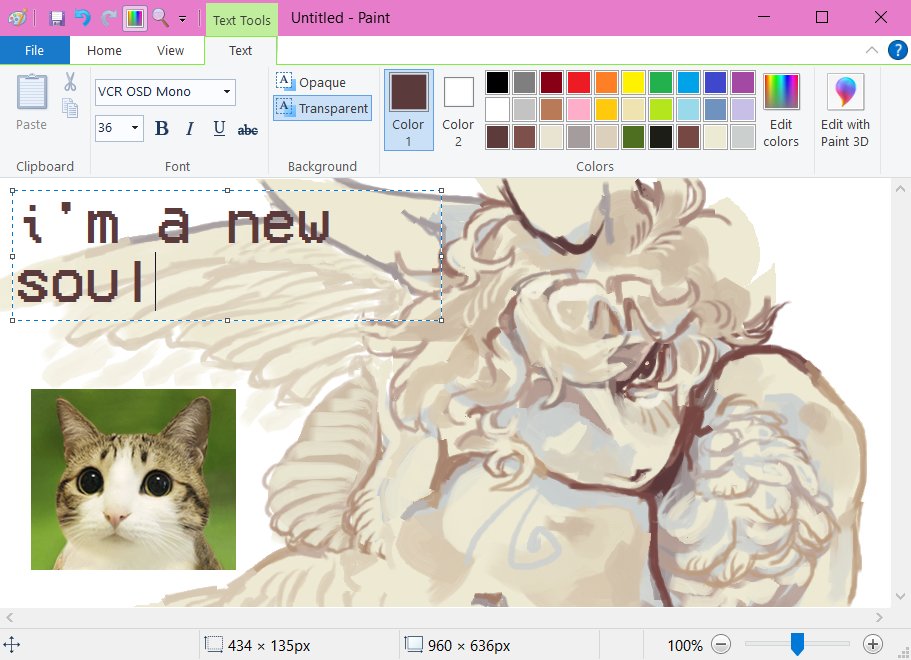911x660 pixels.
Task: Click the Paint application icon in title bar
Action: (x=16, y=19)
